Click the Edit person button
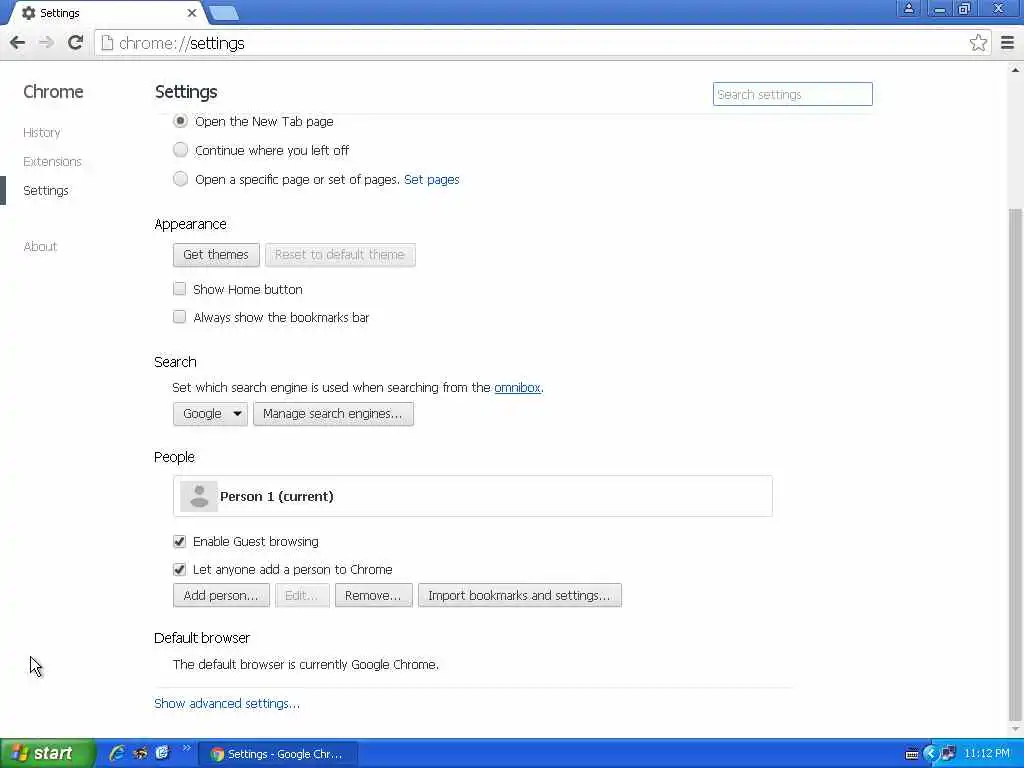The width and height of the screenshot is (1024, 768). point(302,596)
